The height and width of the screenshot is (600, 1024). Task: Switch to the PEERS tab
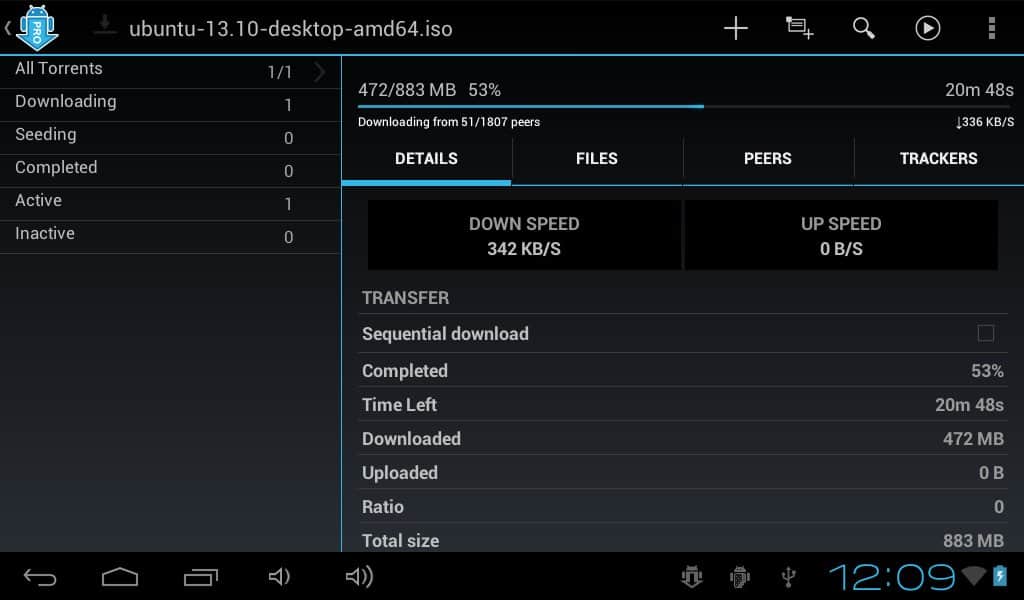tap(768, 159)
